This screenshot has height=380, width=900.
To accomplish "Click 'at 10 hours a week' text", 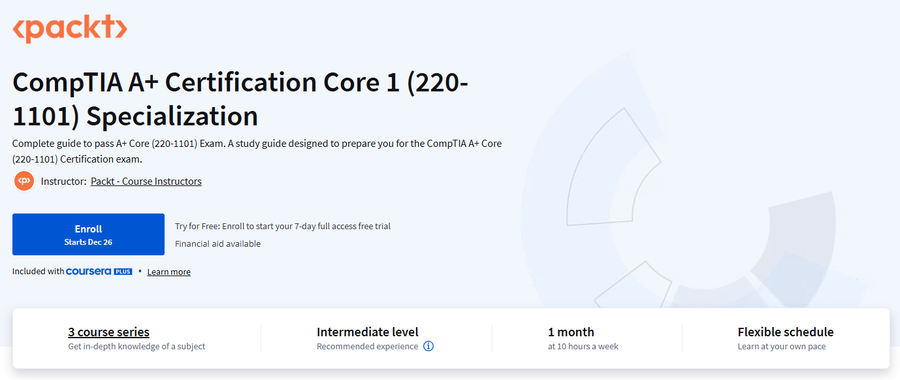I will (x=583, y=347).
